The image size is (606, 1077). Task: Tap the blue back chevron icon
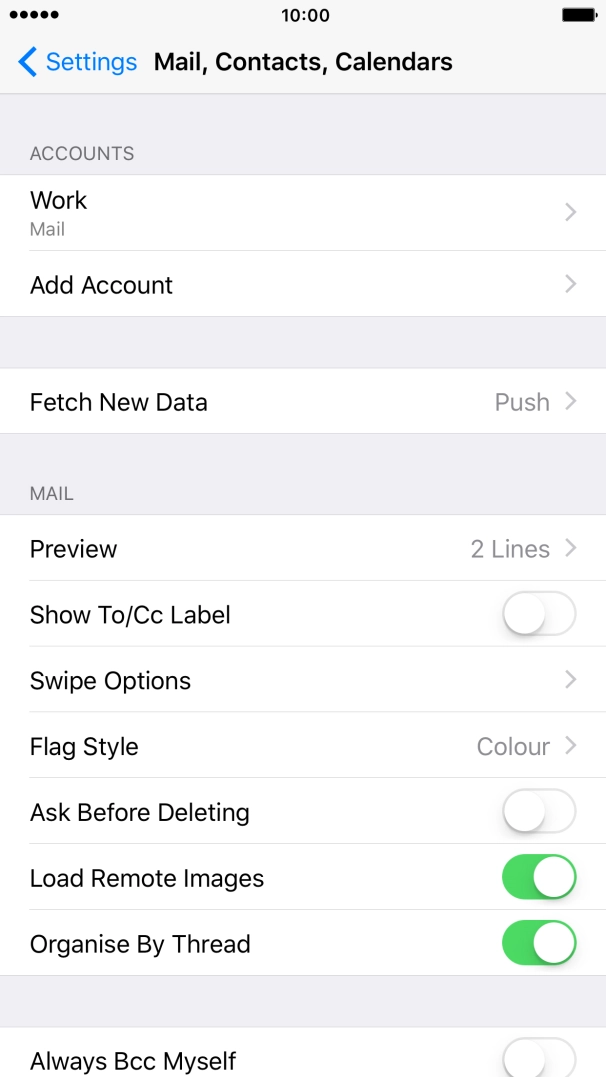pos(27,62)
